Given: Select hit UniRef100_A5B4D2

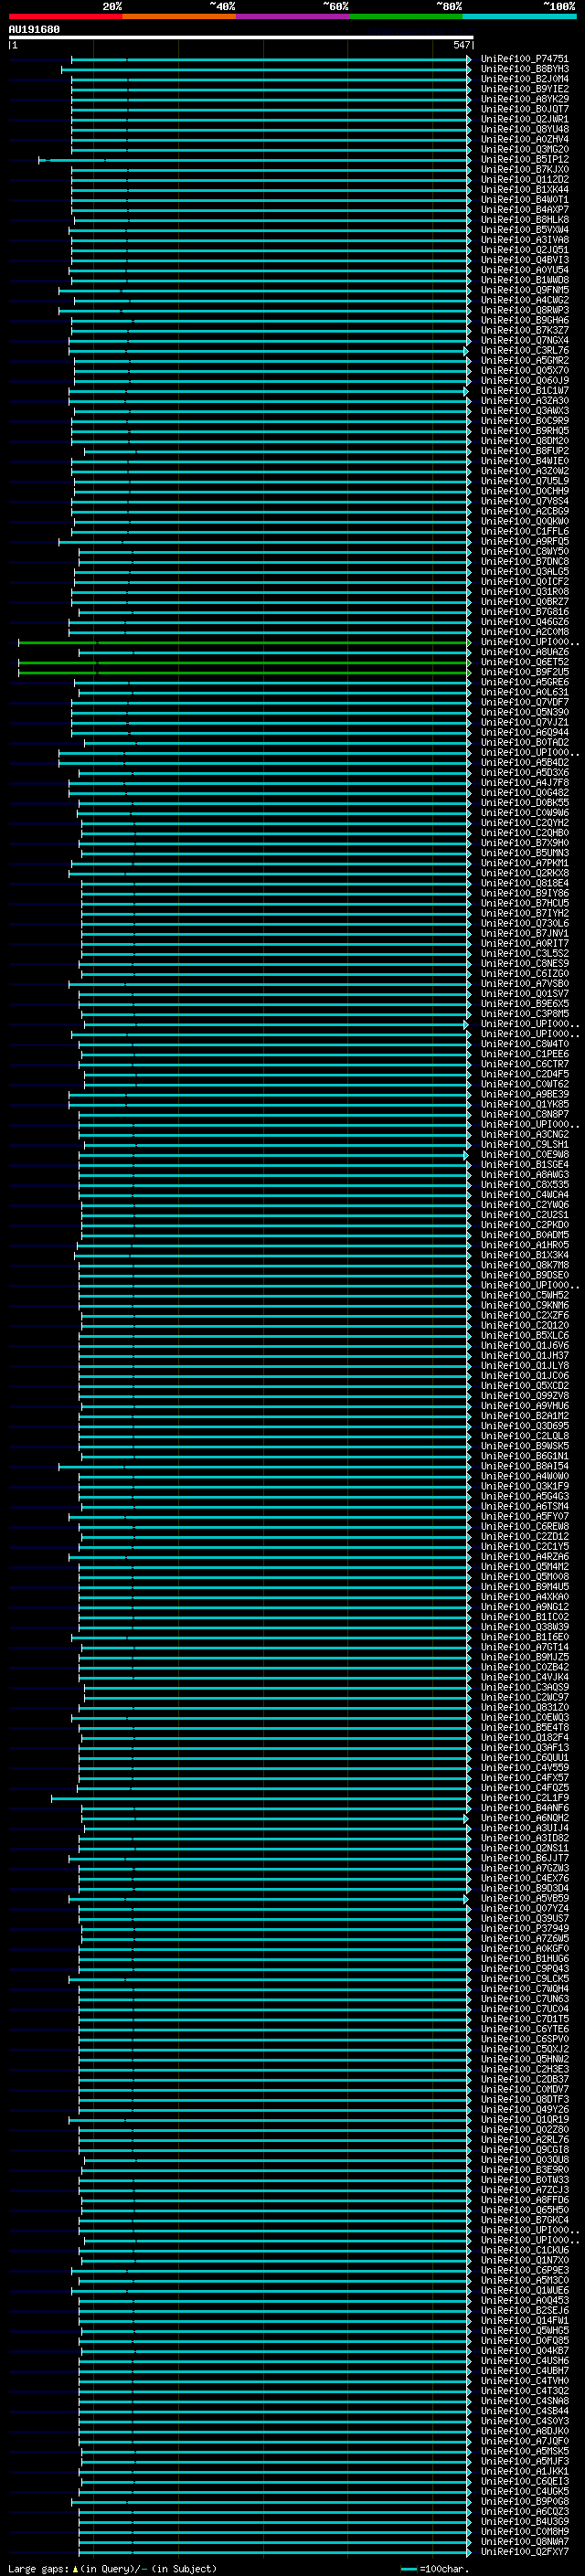Looking at the screenshot, I should [524, 763].
